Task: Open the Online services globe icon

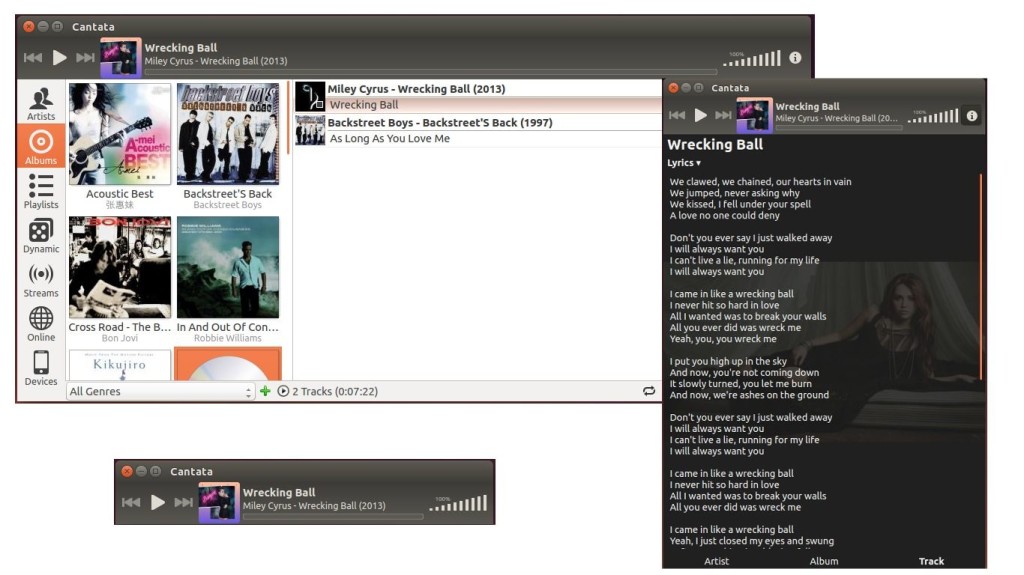Action: (40, 324)
